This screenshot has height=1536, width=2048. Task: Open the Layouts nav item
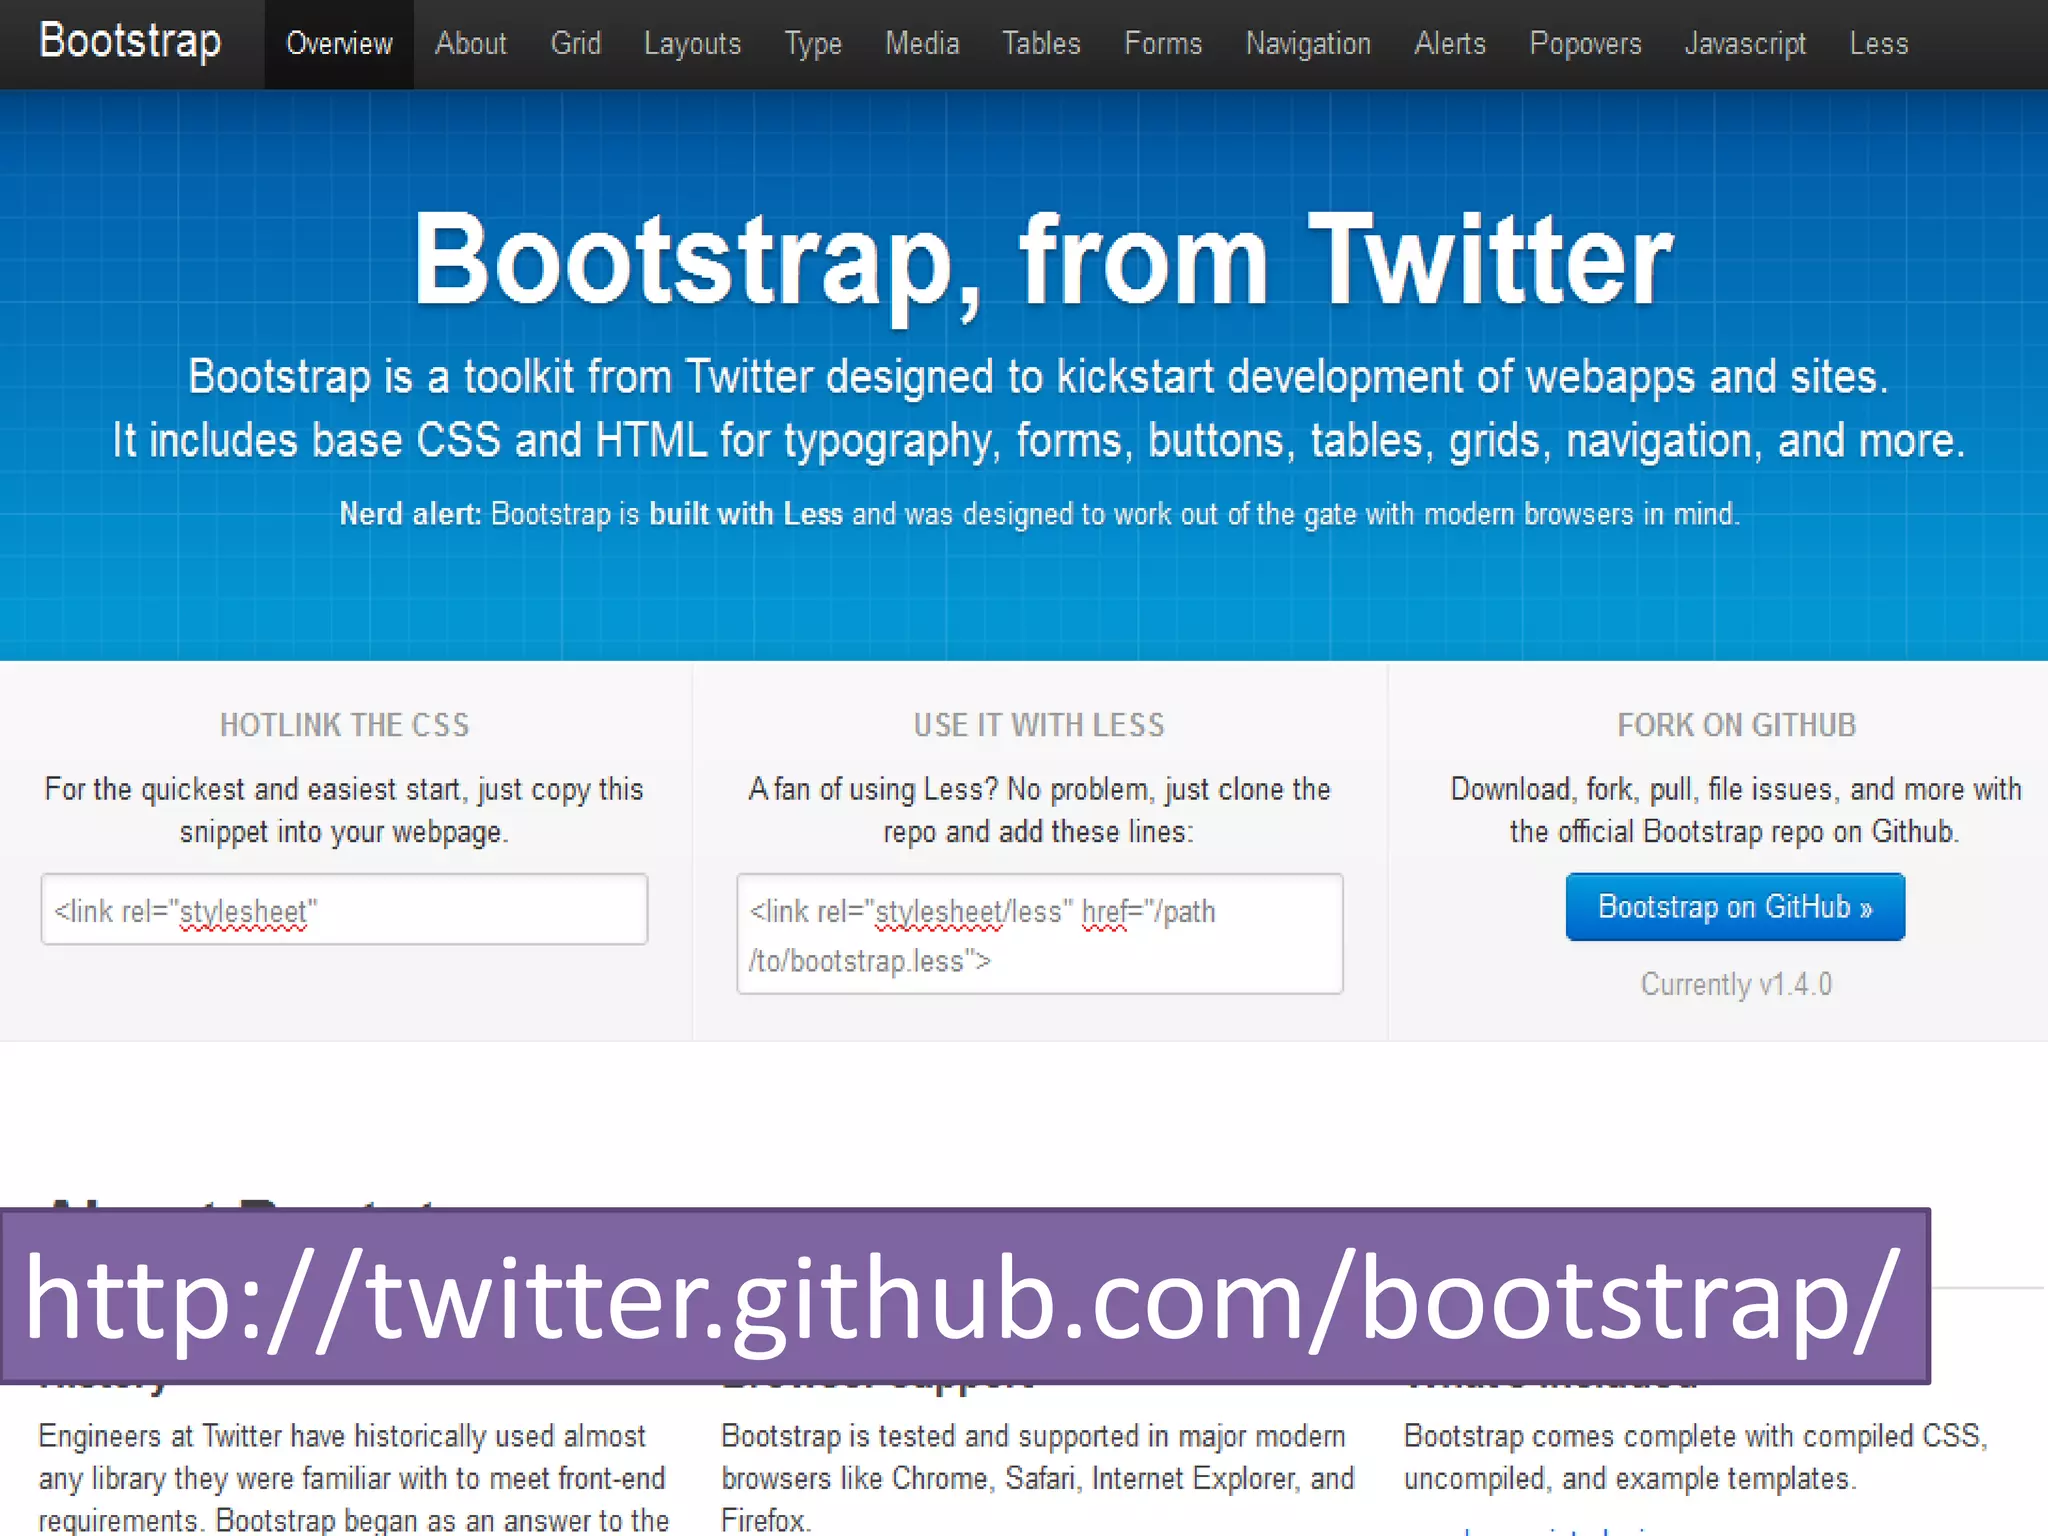click(693, 44)
